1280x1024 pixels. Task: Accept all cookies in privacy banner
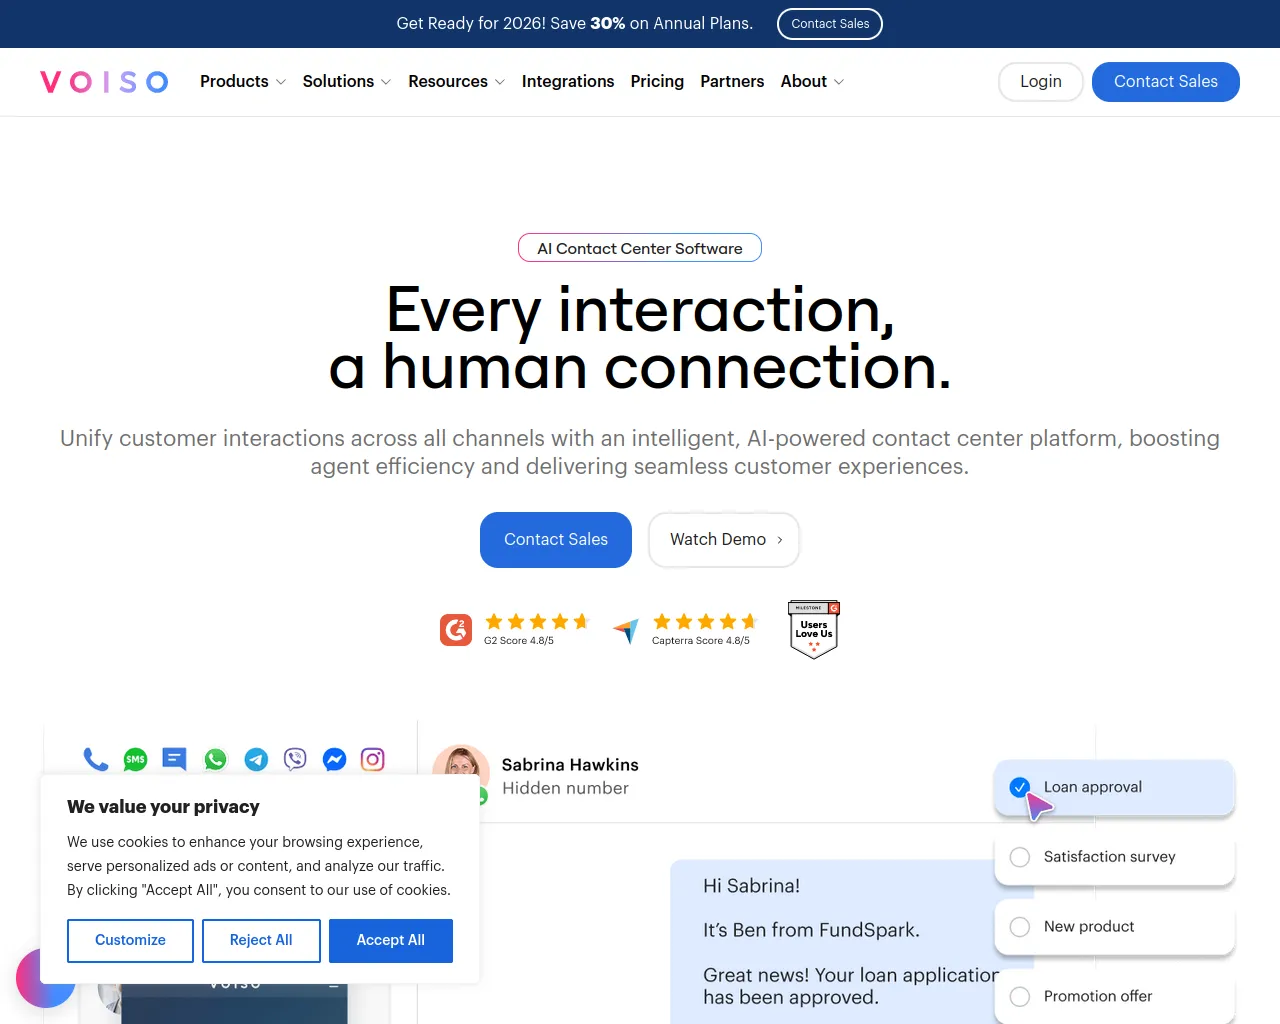390,941
